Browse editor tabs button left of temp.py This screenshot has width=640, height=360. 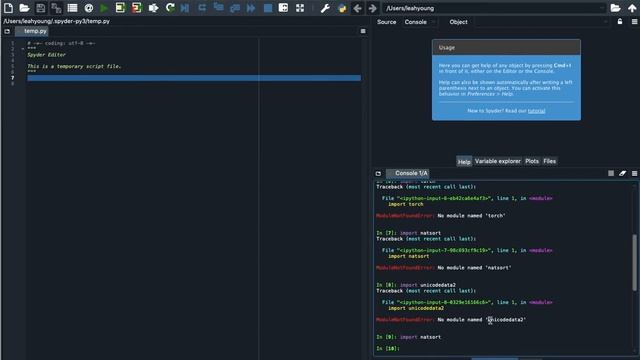[x=7, y=31]
